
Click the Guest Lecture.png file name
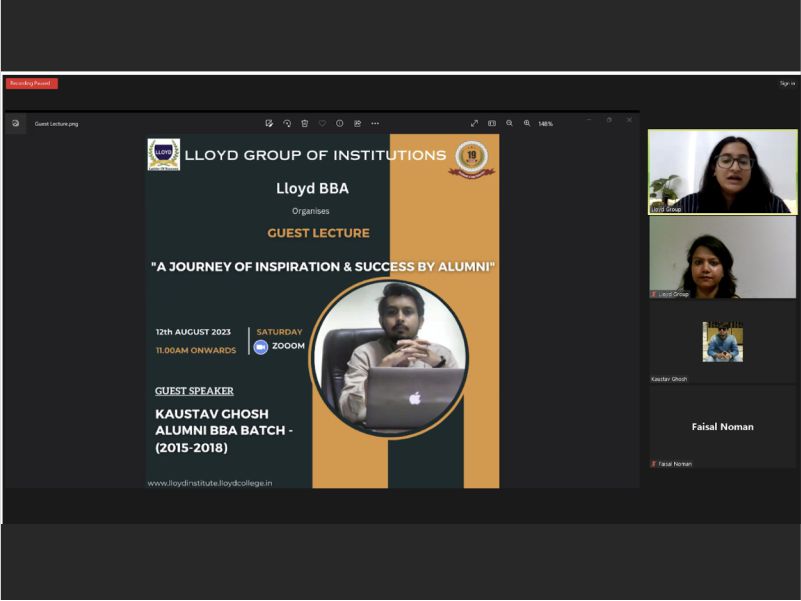point(56,124)
